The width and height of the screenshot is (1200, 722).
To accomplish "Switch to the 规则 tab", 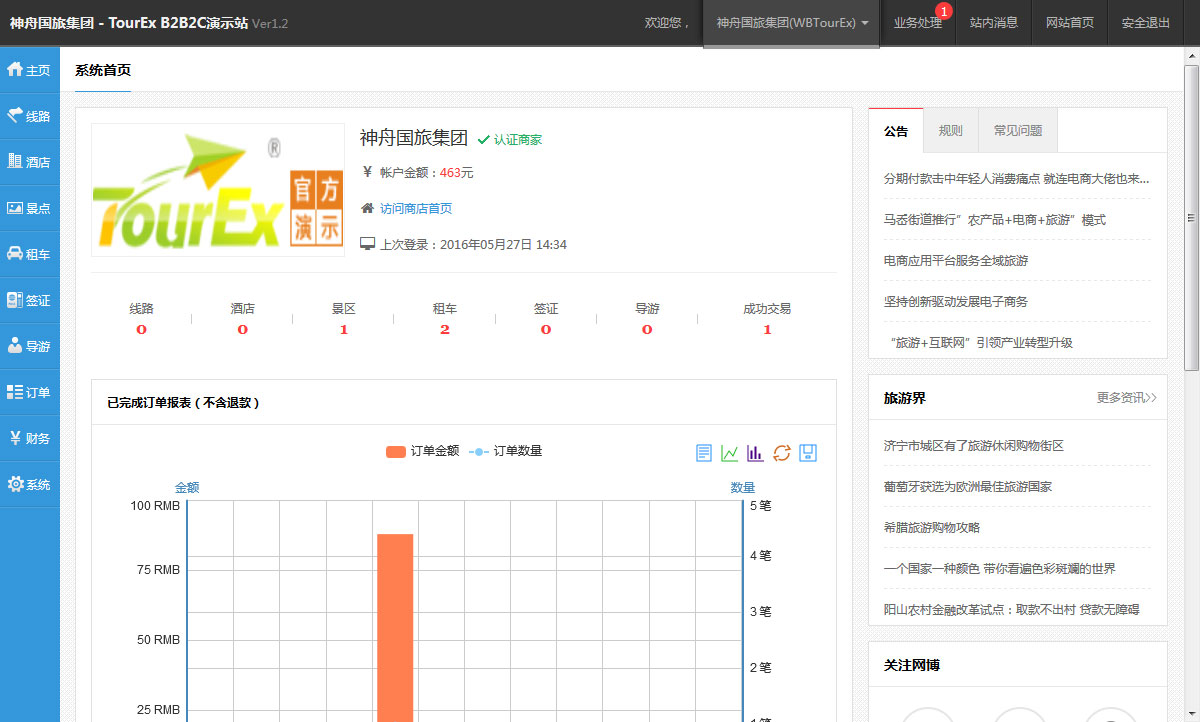I will (x=951, y=131).
